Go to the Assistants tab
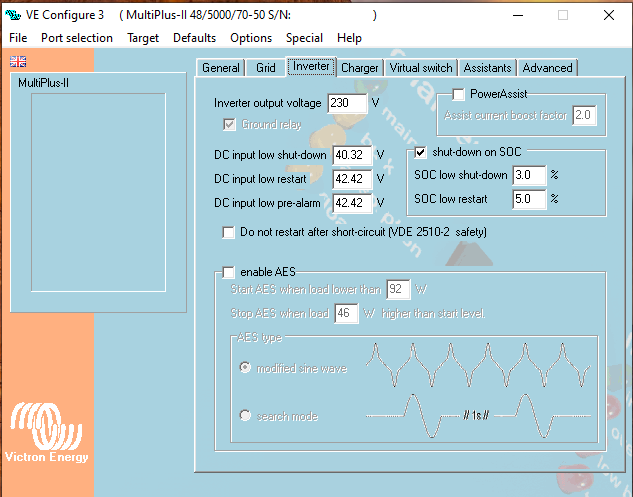Screen dimensions: 633x497 [x=487, y=68]
